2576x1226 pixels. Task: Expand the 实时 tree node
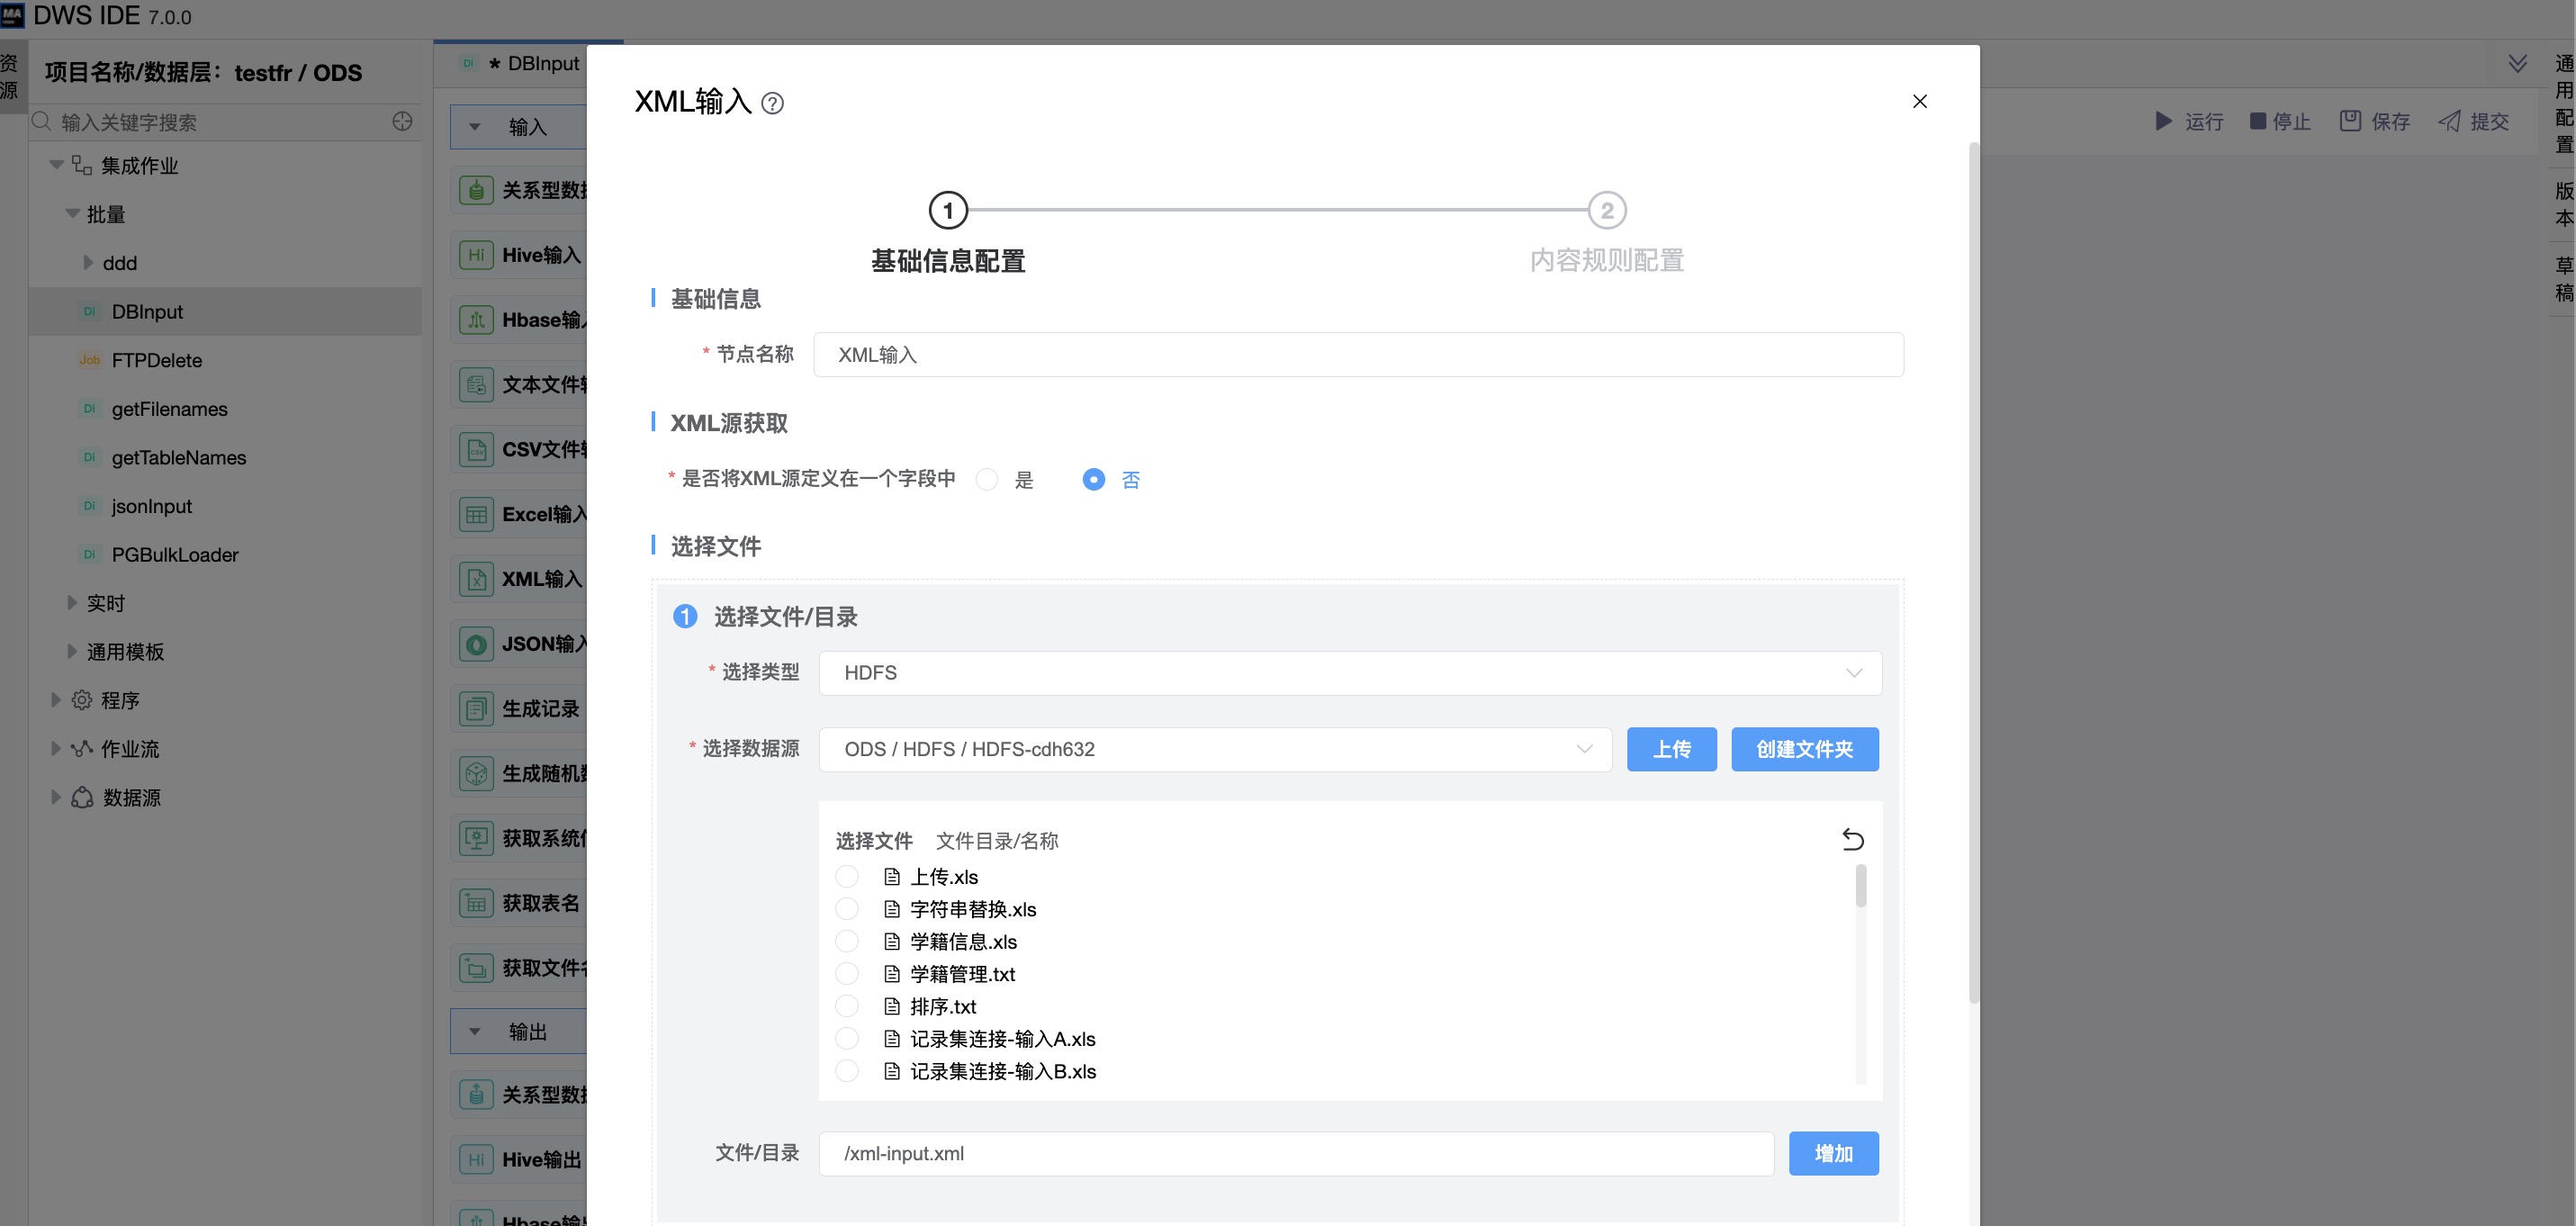[x=72, y=603]
